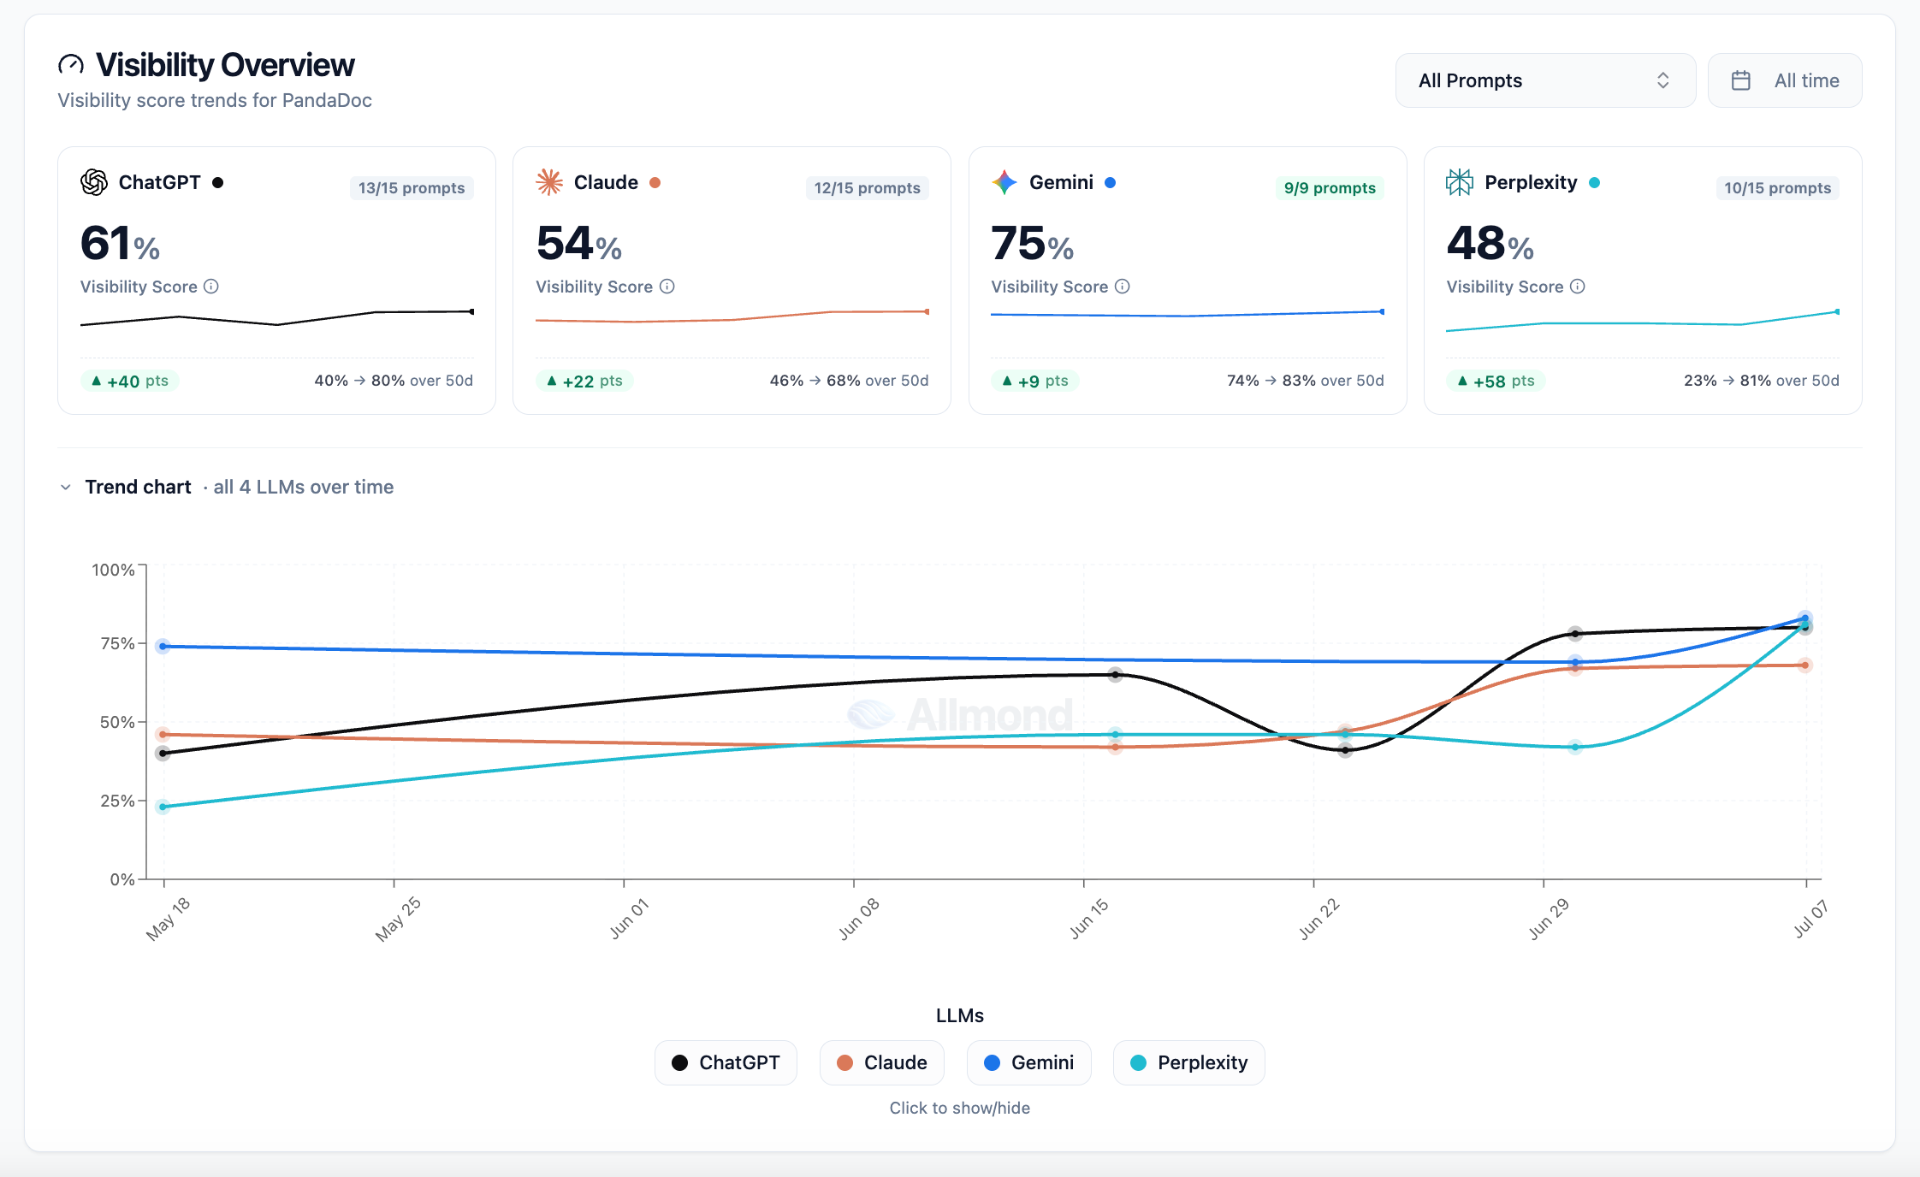
Task: Open the All Prompts dropdown
Action: point(1545,81)
